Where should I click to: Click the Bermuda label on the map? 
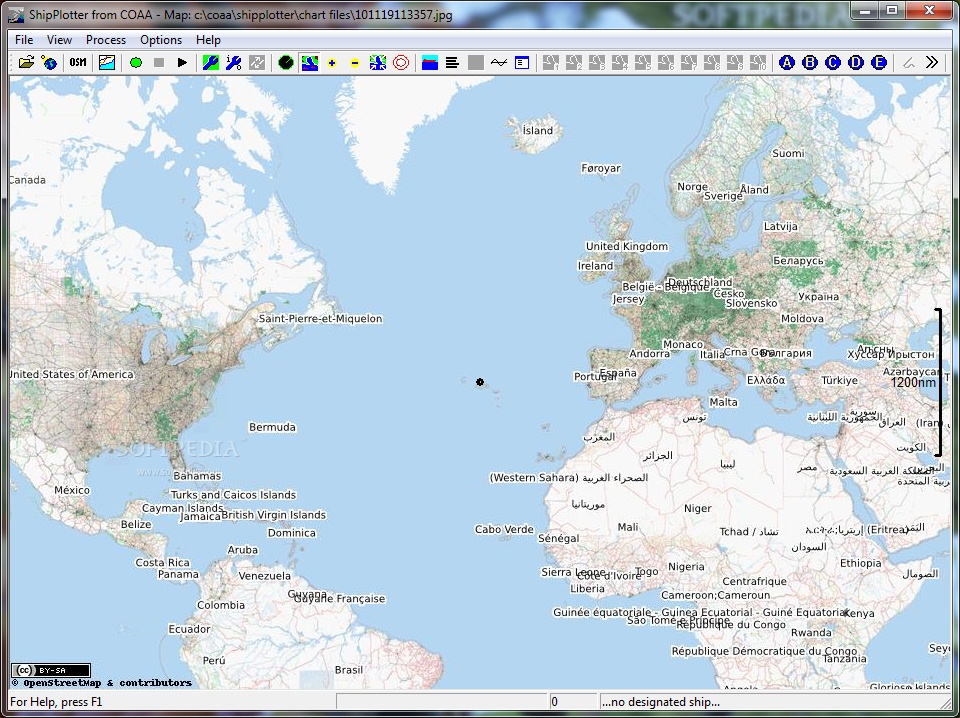tap(272, 427)
